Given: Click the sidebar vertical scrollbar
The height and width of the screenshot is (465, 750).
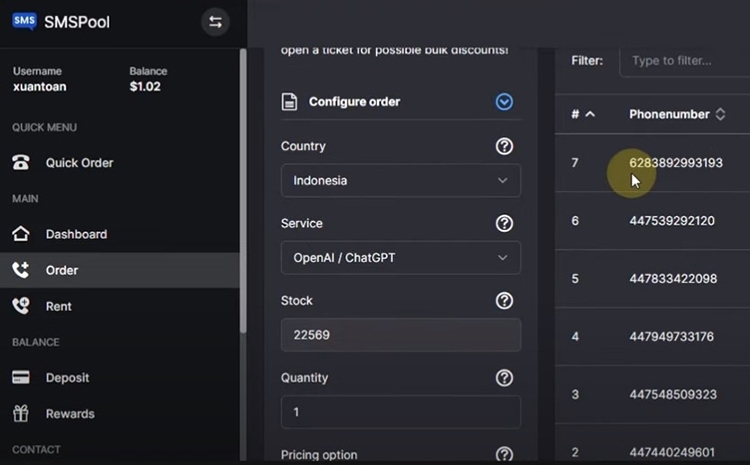Looking at the screenshot, I should (243, 200).
